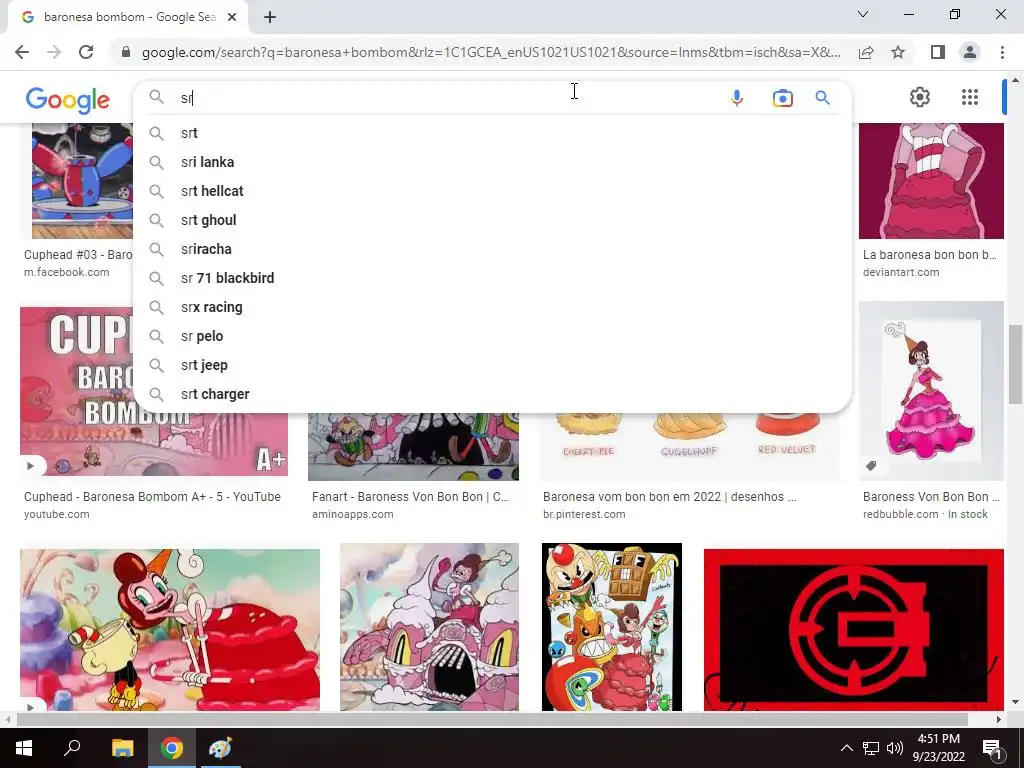Screen dimensions: 1024x768
Task: Select the 'srx racing' suggestion
Action: pos(492,307)
